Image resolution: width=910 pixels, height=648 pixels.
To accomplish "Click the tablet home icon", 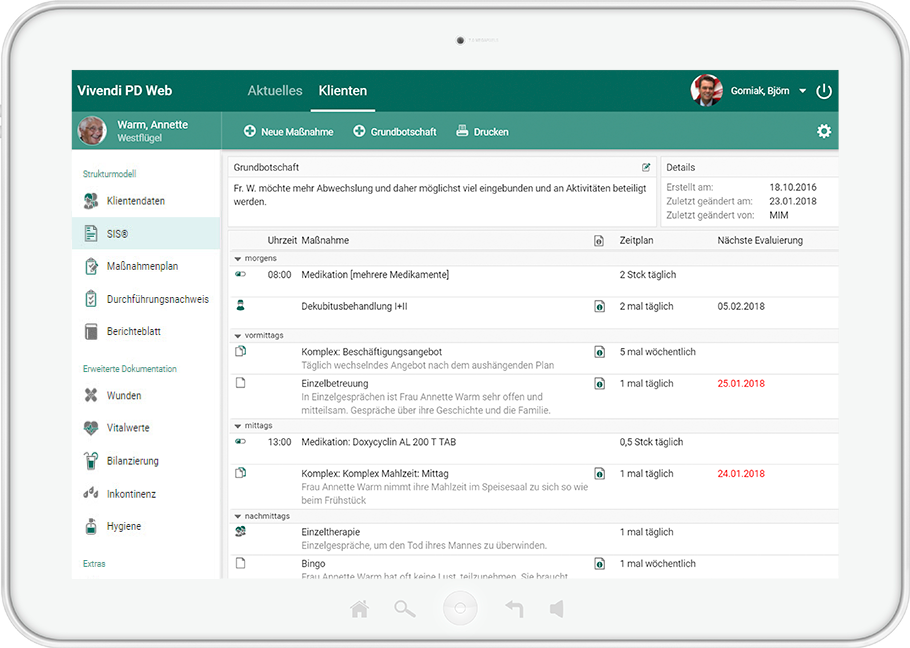I will pos(360,609).
